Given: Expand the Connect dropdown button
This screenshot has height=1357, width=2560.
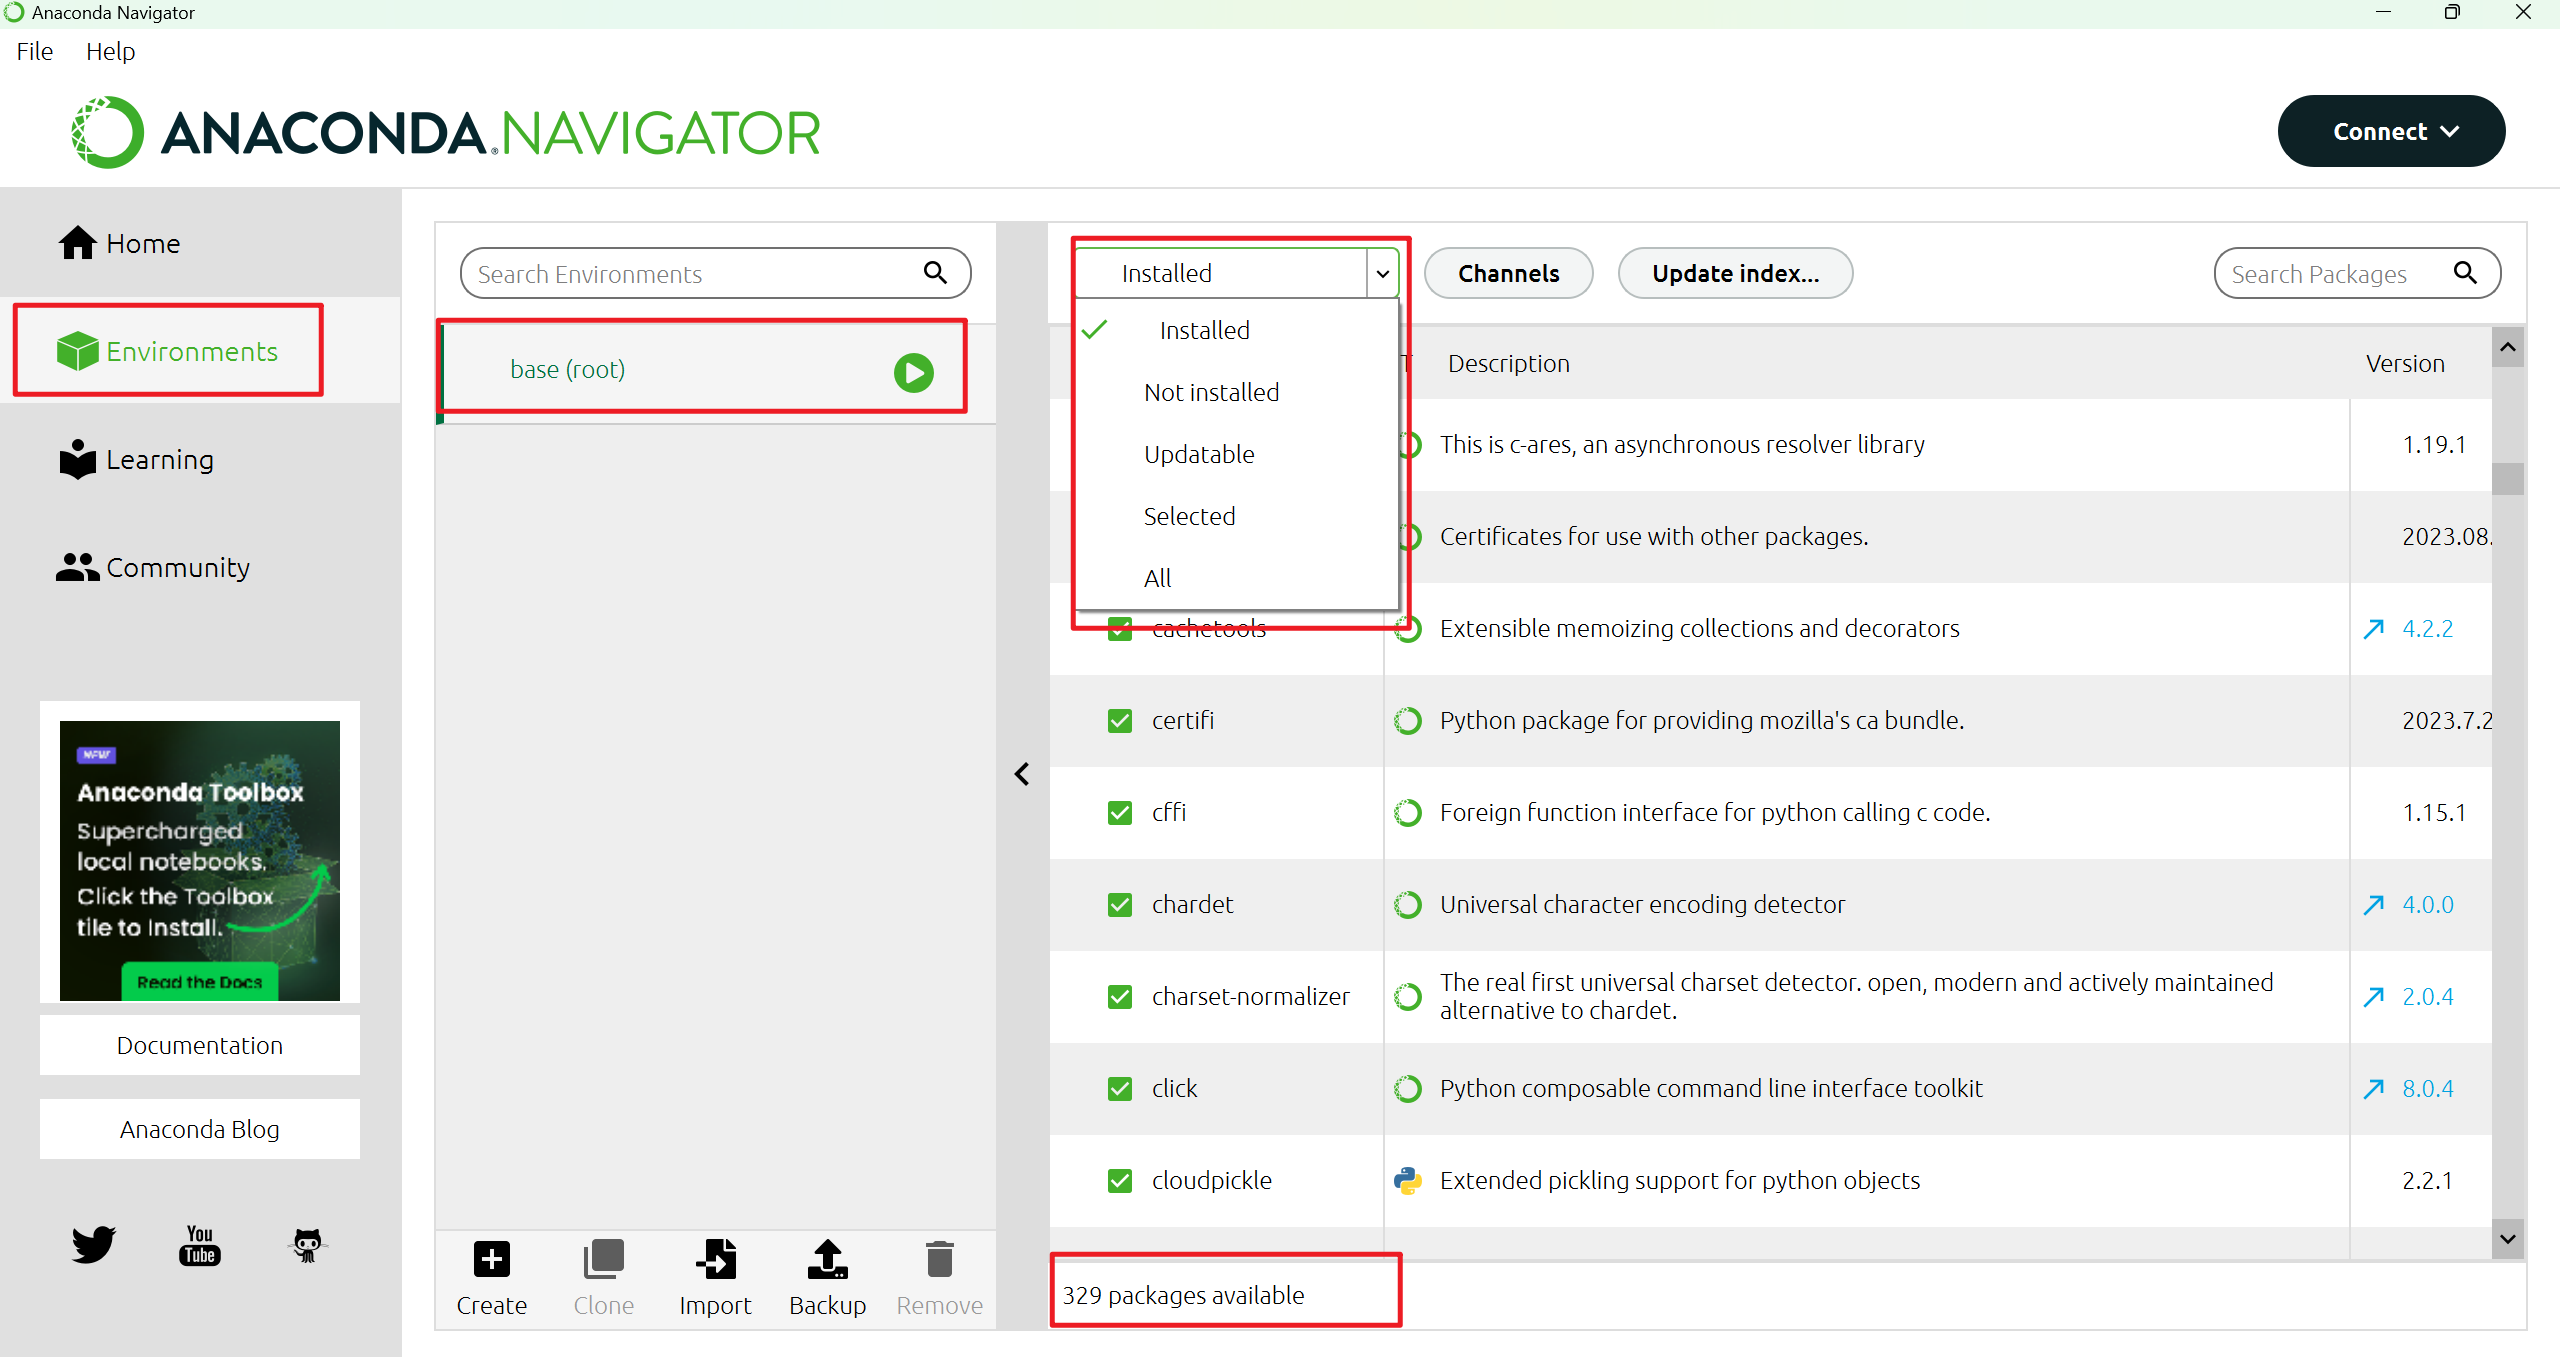Looking at the screenshot, I should 2391,131.
